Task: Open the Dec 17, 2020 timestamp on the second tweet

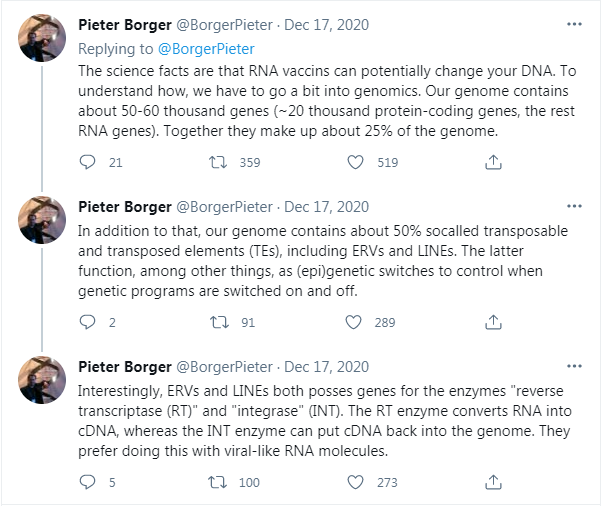Action: (x=325, y=207)
